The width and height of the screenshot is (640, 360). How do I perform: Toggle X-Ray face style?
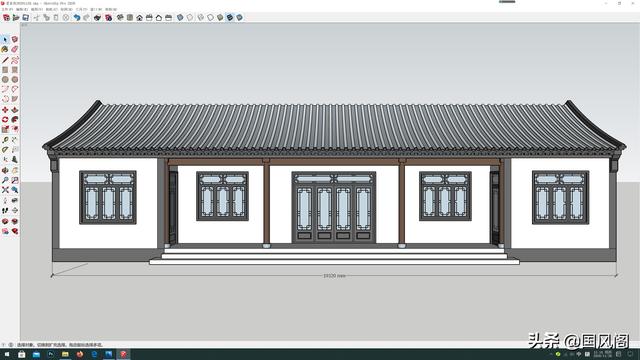(180, 18)
